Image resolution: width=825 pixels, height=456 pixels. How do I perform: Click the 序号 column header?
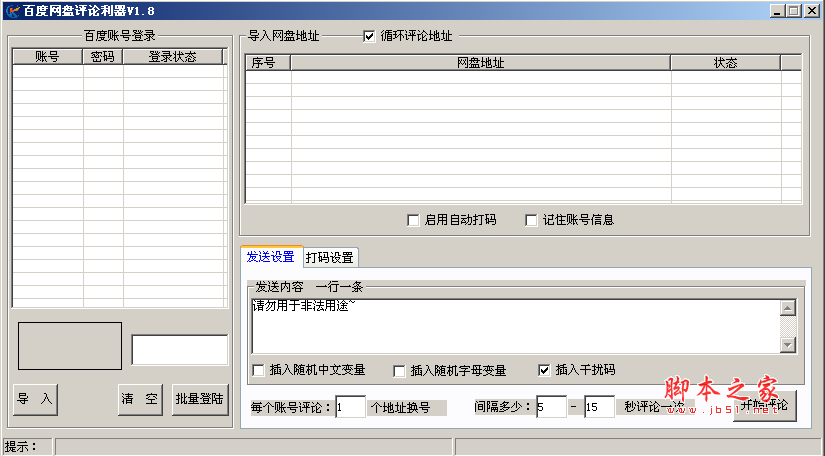(268, 63)
